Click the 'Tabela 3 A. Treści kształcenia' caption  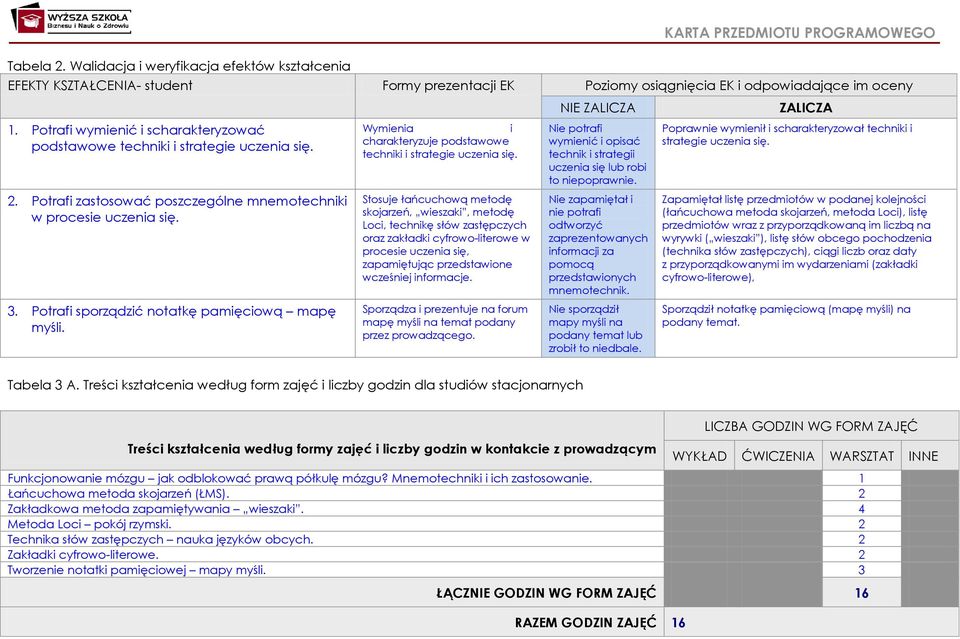[295, 385]
